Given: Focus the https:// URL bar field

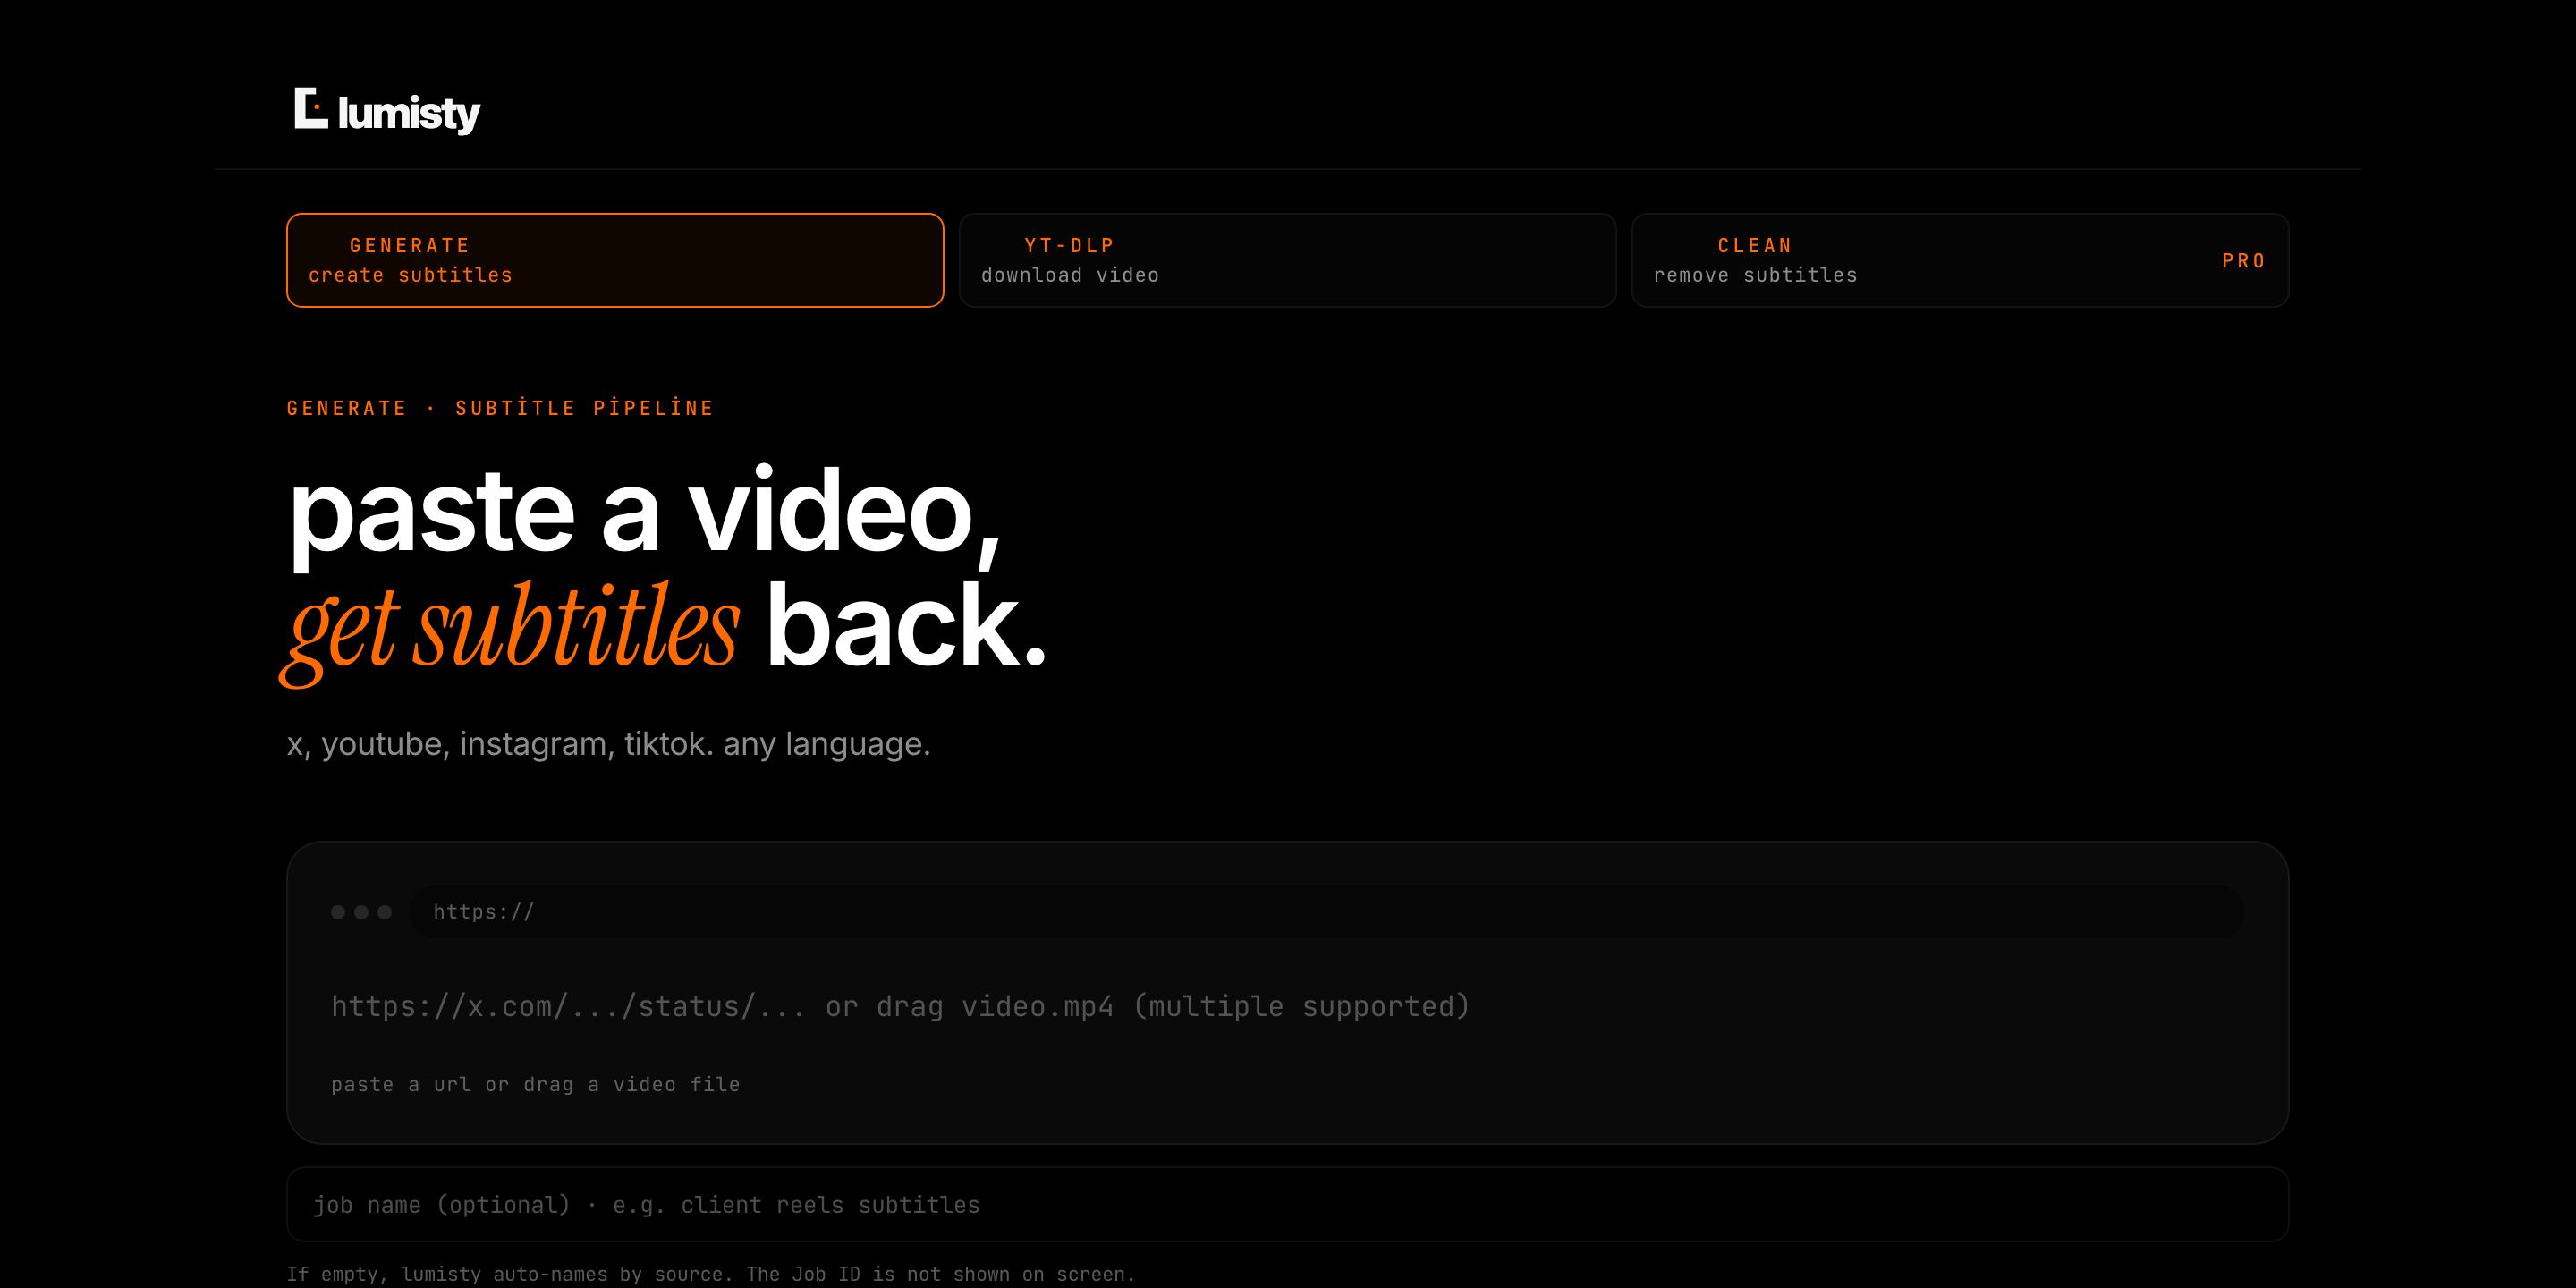Looking at the screenshot, I should 1326,911.
